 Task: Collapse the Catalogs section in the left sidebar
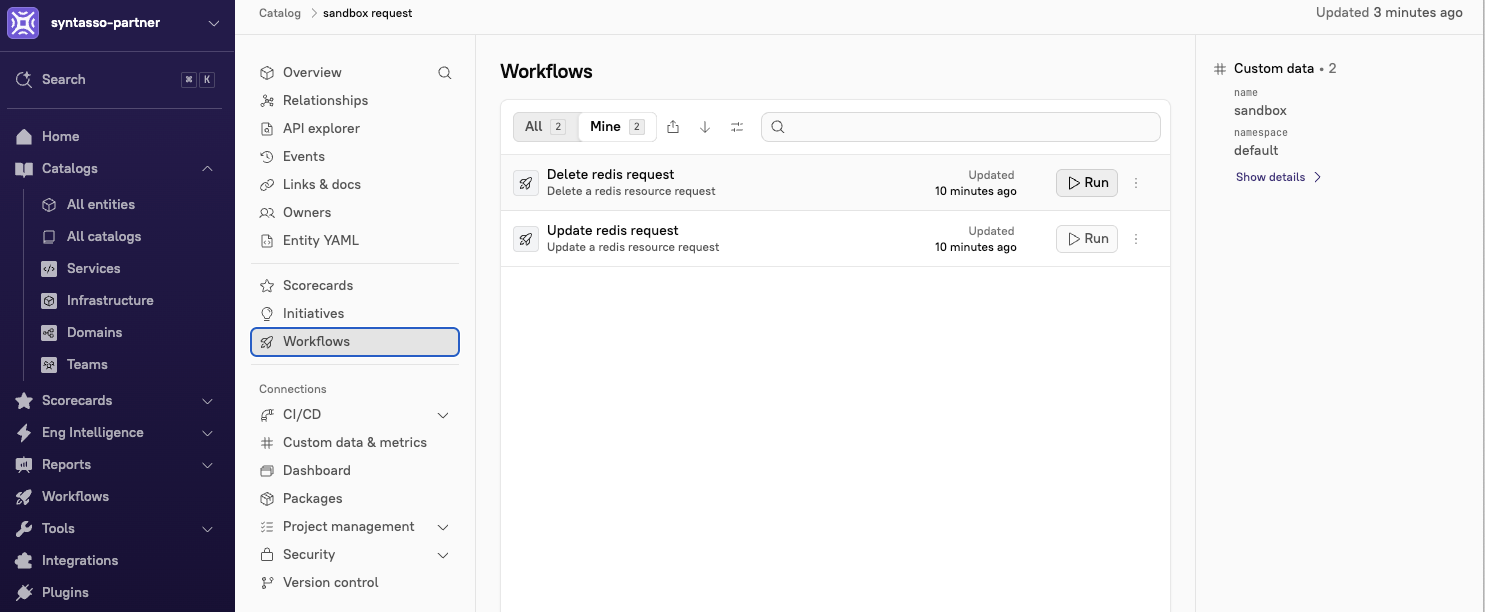tap(207, 168)
